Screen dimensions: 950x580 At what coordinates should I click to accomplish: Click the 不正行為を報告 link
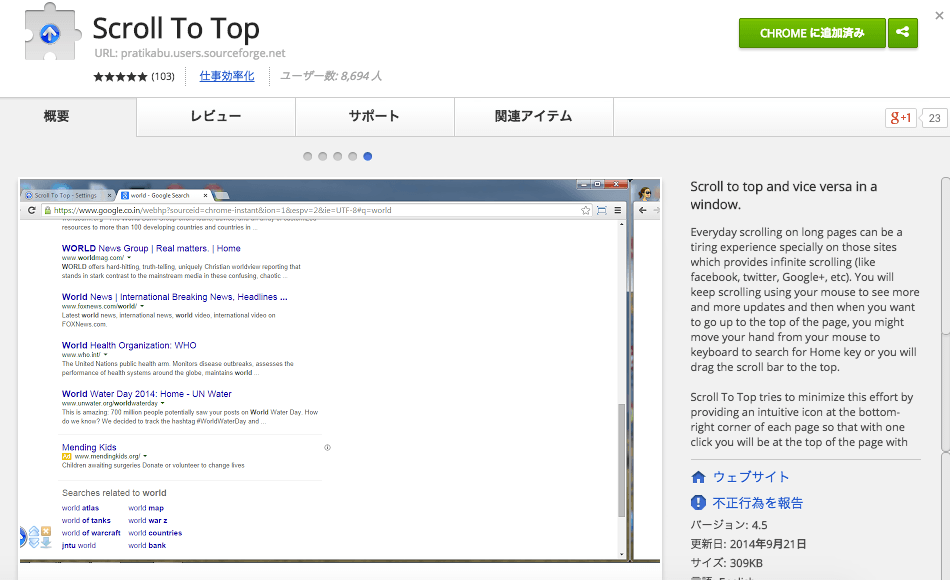[x=757, y=503]
